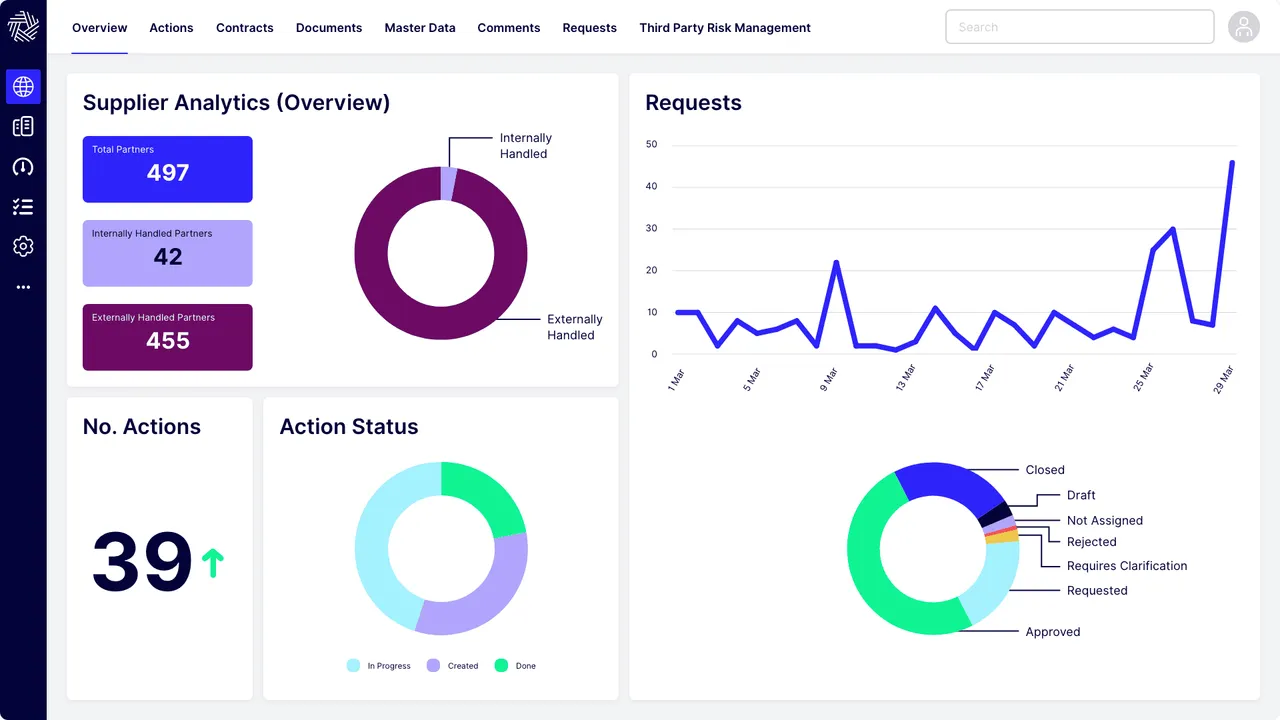Viewport: 1280px width, 720px height.
Task: Open the settings gear icon in sidebar
Action: [x=23, y=246]
